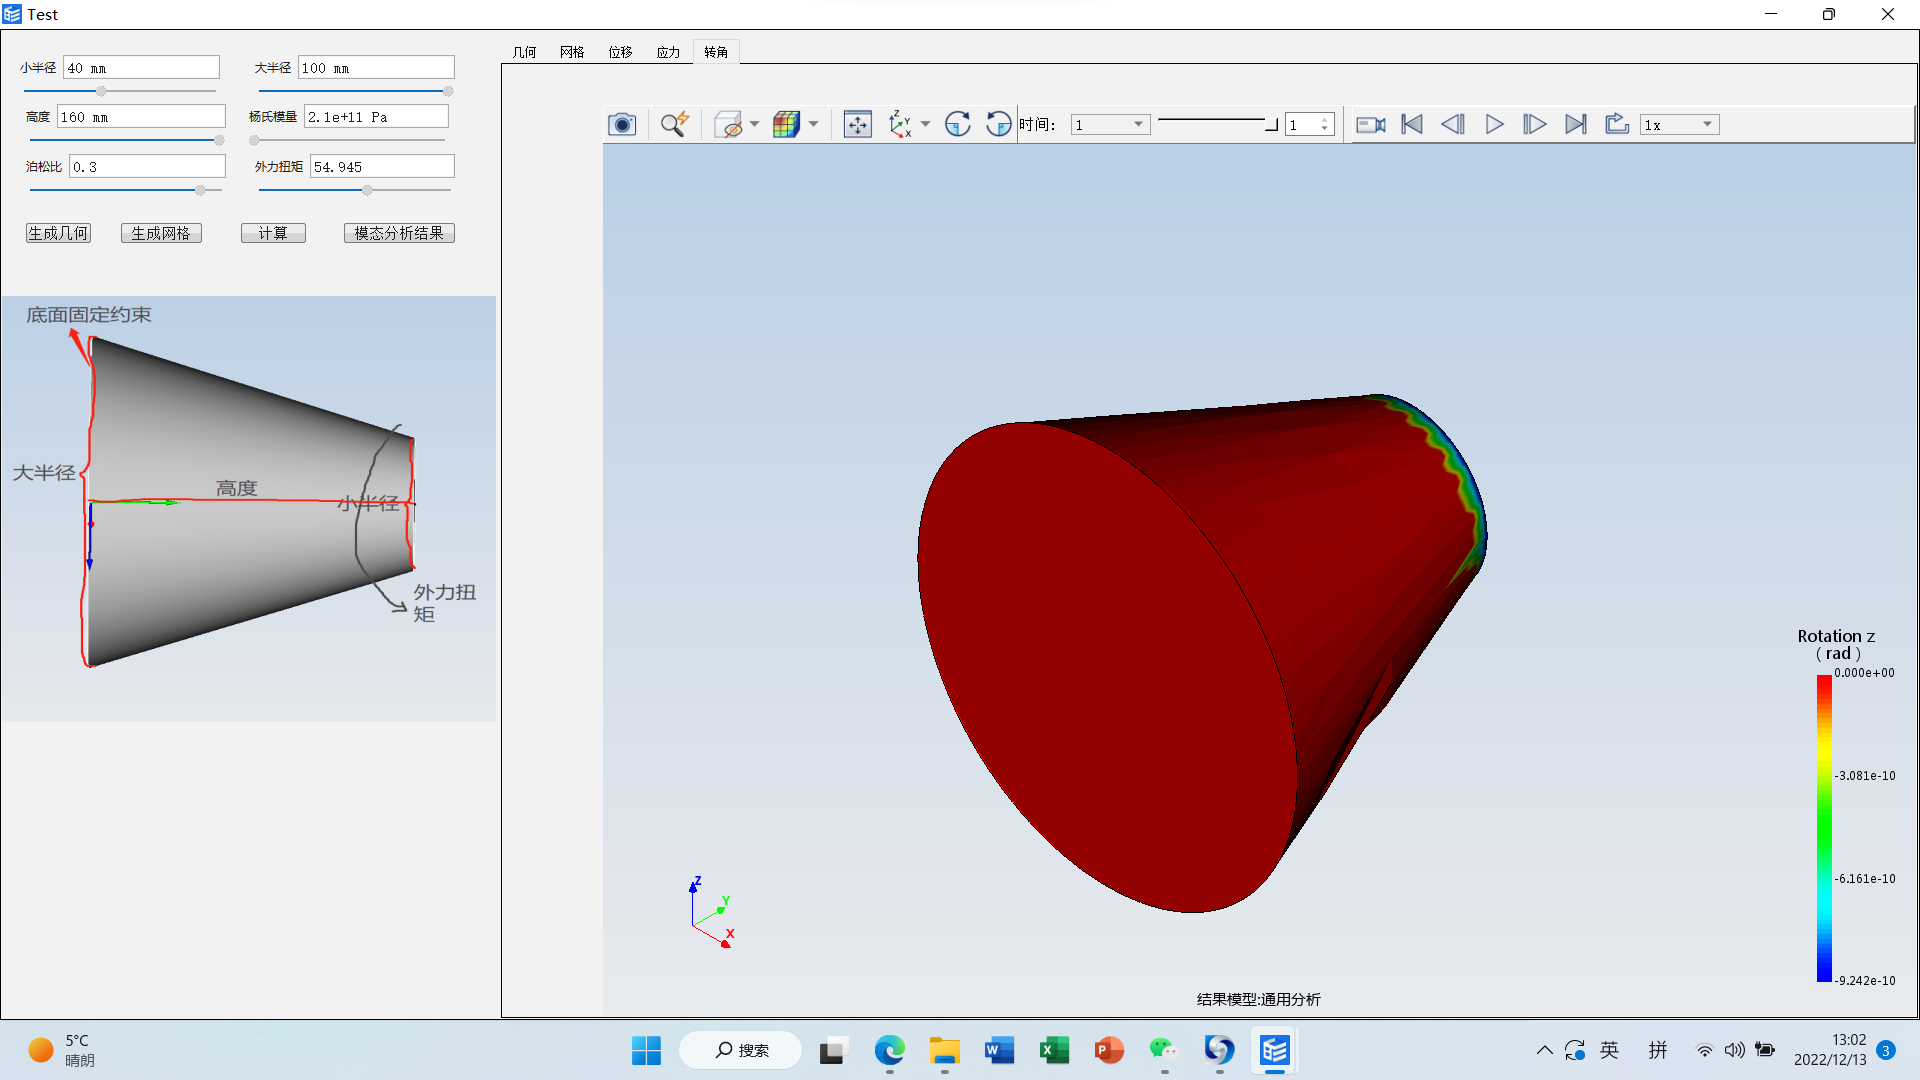Click the 生成几何 button

click(58, 233)
